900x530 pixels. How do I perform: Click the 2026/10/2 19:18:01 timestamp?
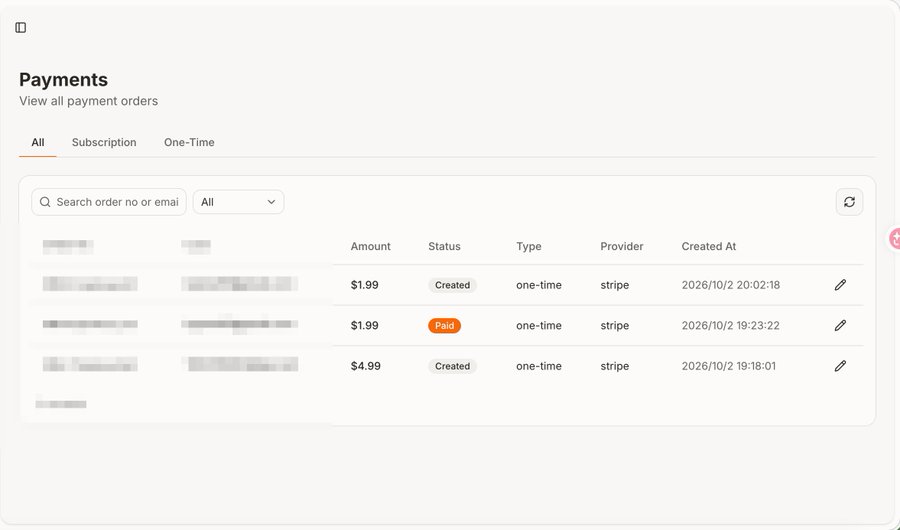(728, 366)
